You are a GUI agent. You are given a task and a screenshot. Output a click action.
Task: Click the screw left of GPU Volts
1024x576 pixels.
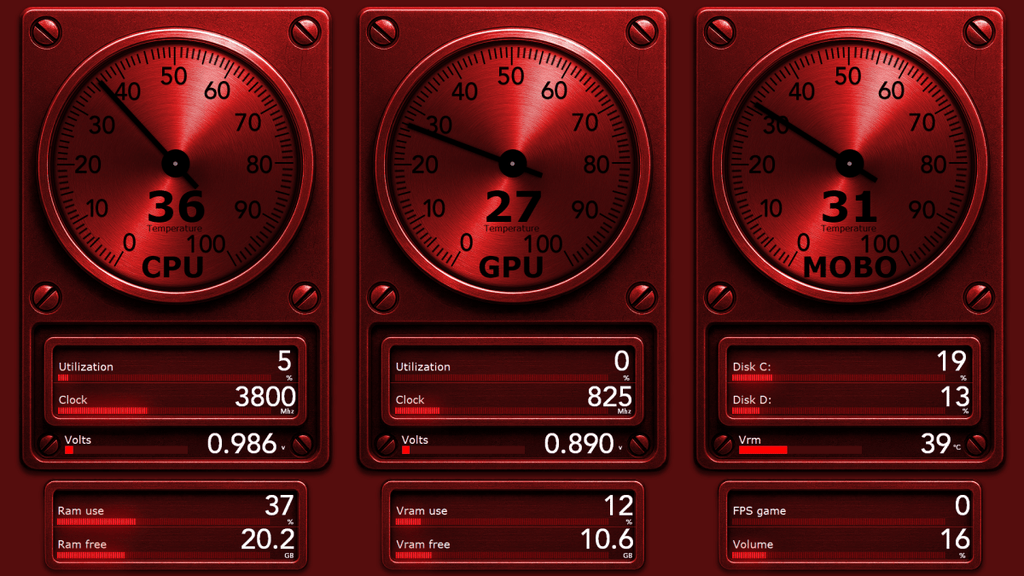click(385, 445)
